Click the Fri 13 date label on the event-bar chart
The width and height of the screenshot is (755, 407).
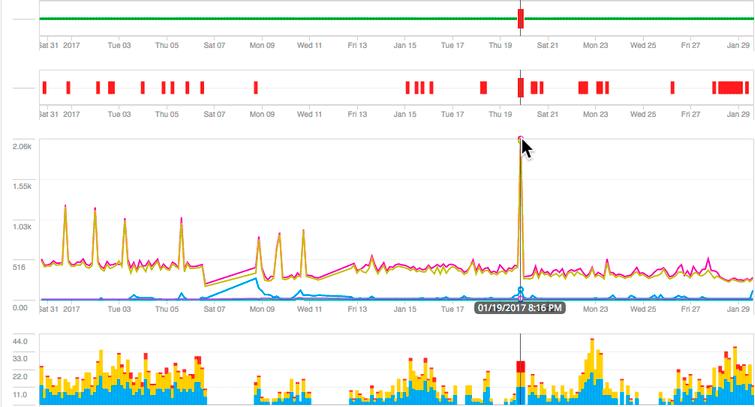click(357, 114)
